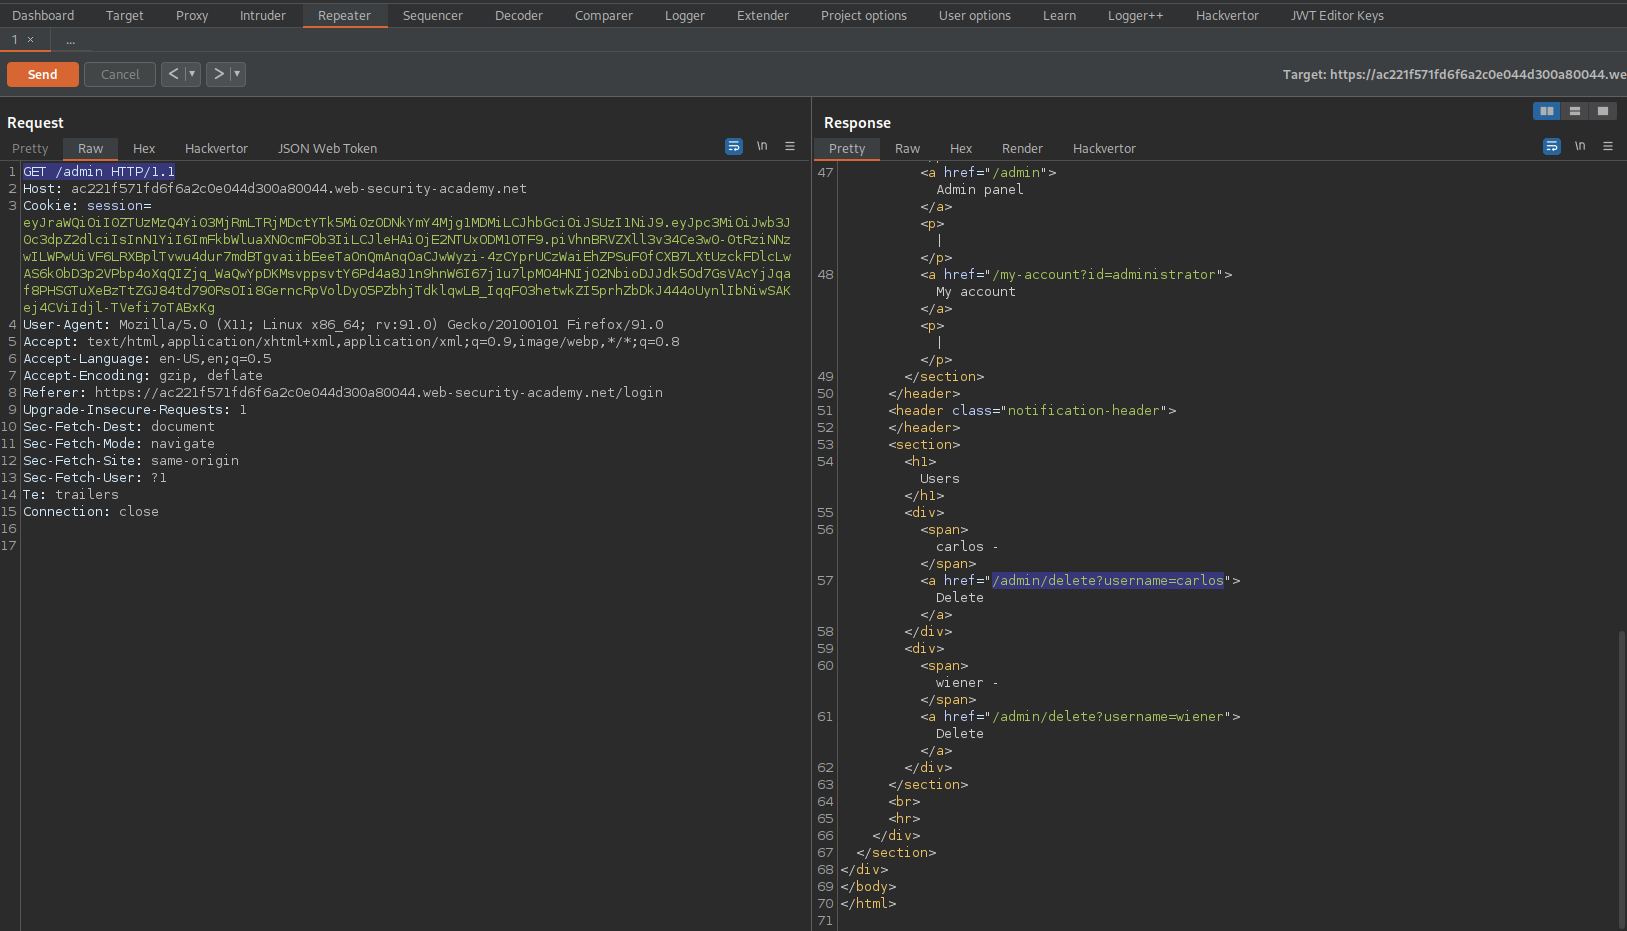Click the /admin/delete?username=wiener href text

pos(1108,717)
